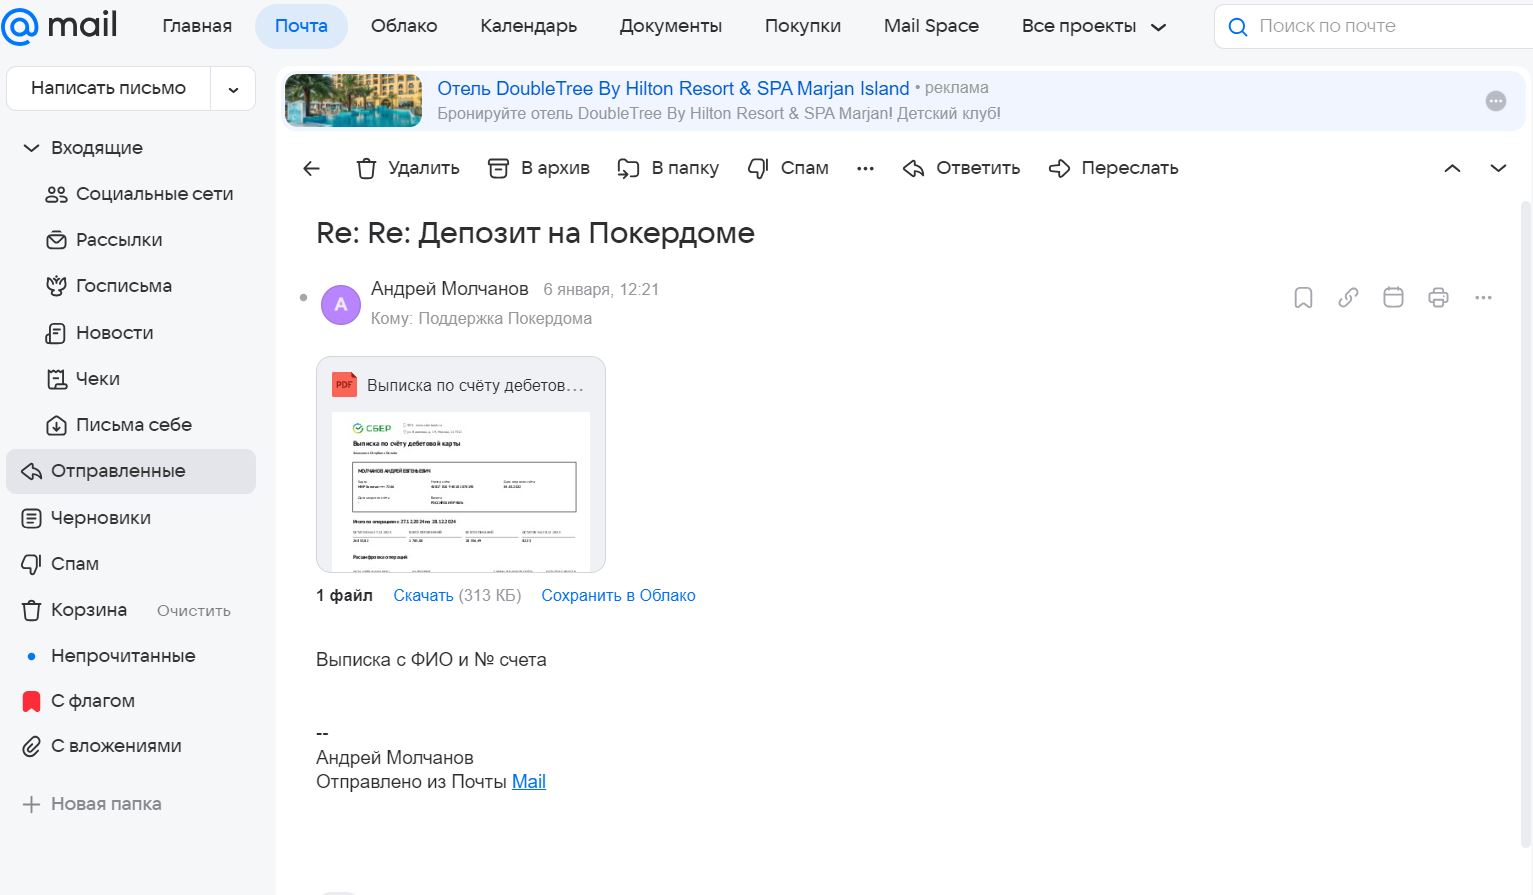Open the Корзина folder
Image resolution: width=1533 pixels, height=895 pixels.
click(89, 610)
